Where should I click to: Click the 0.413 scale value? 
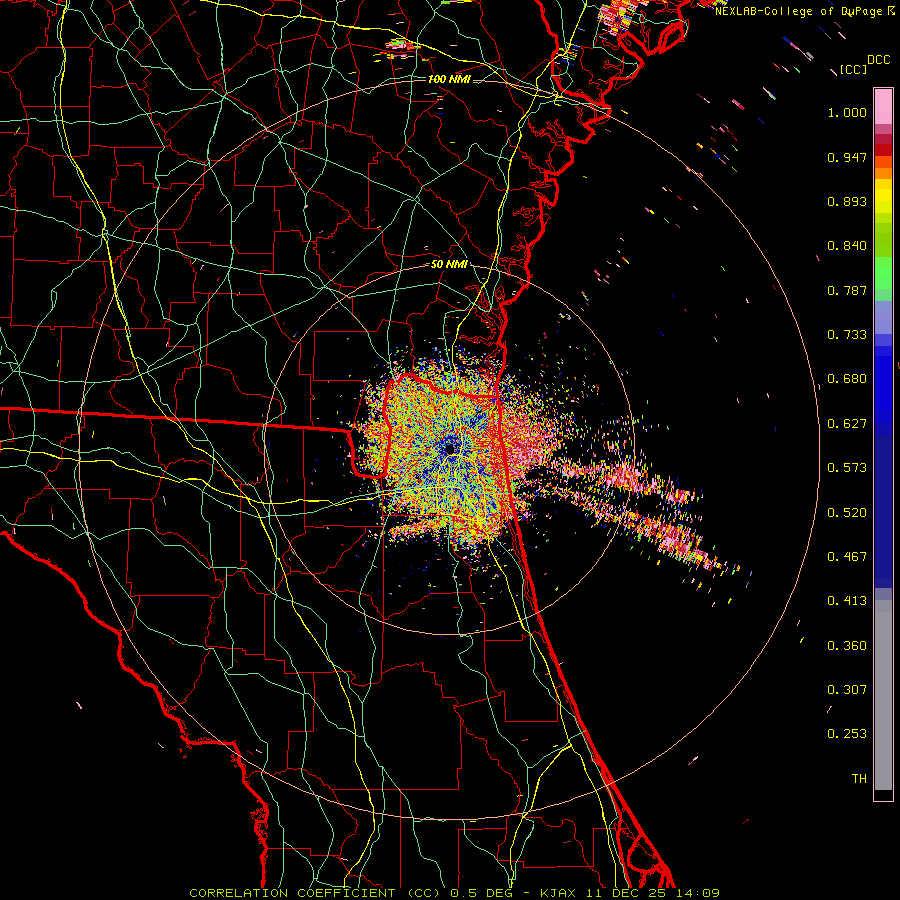847,601
